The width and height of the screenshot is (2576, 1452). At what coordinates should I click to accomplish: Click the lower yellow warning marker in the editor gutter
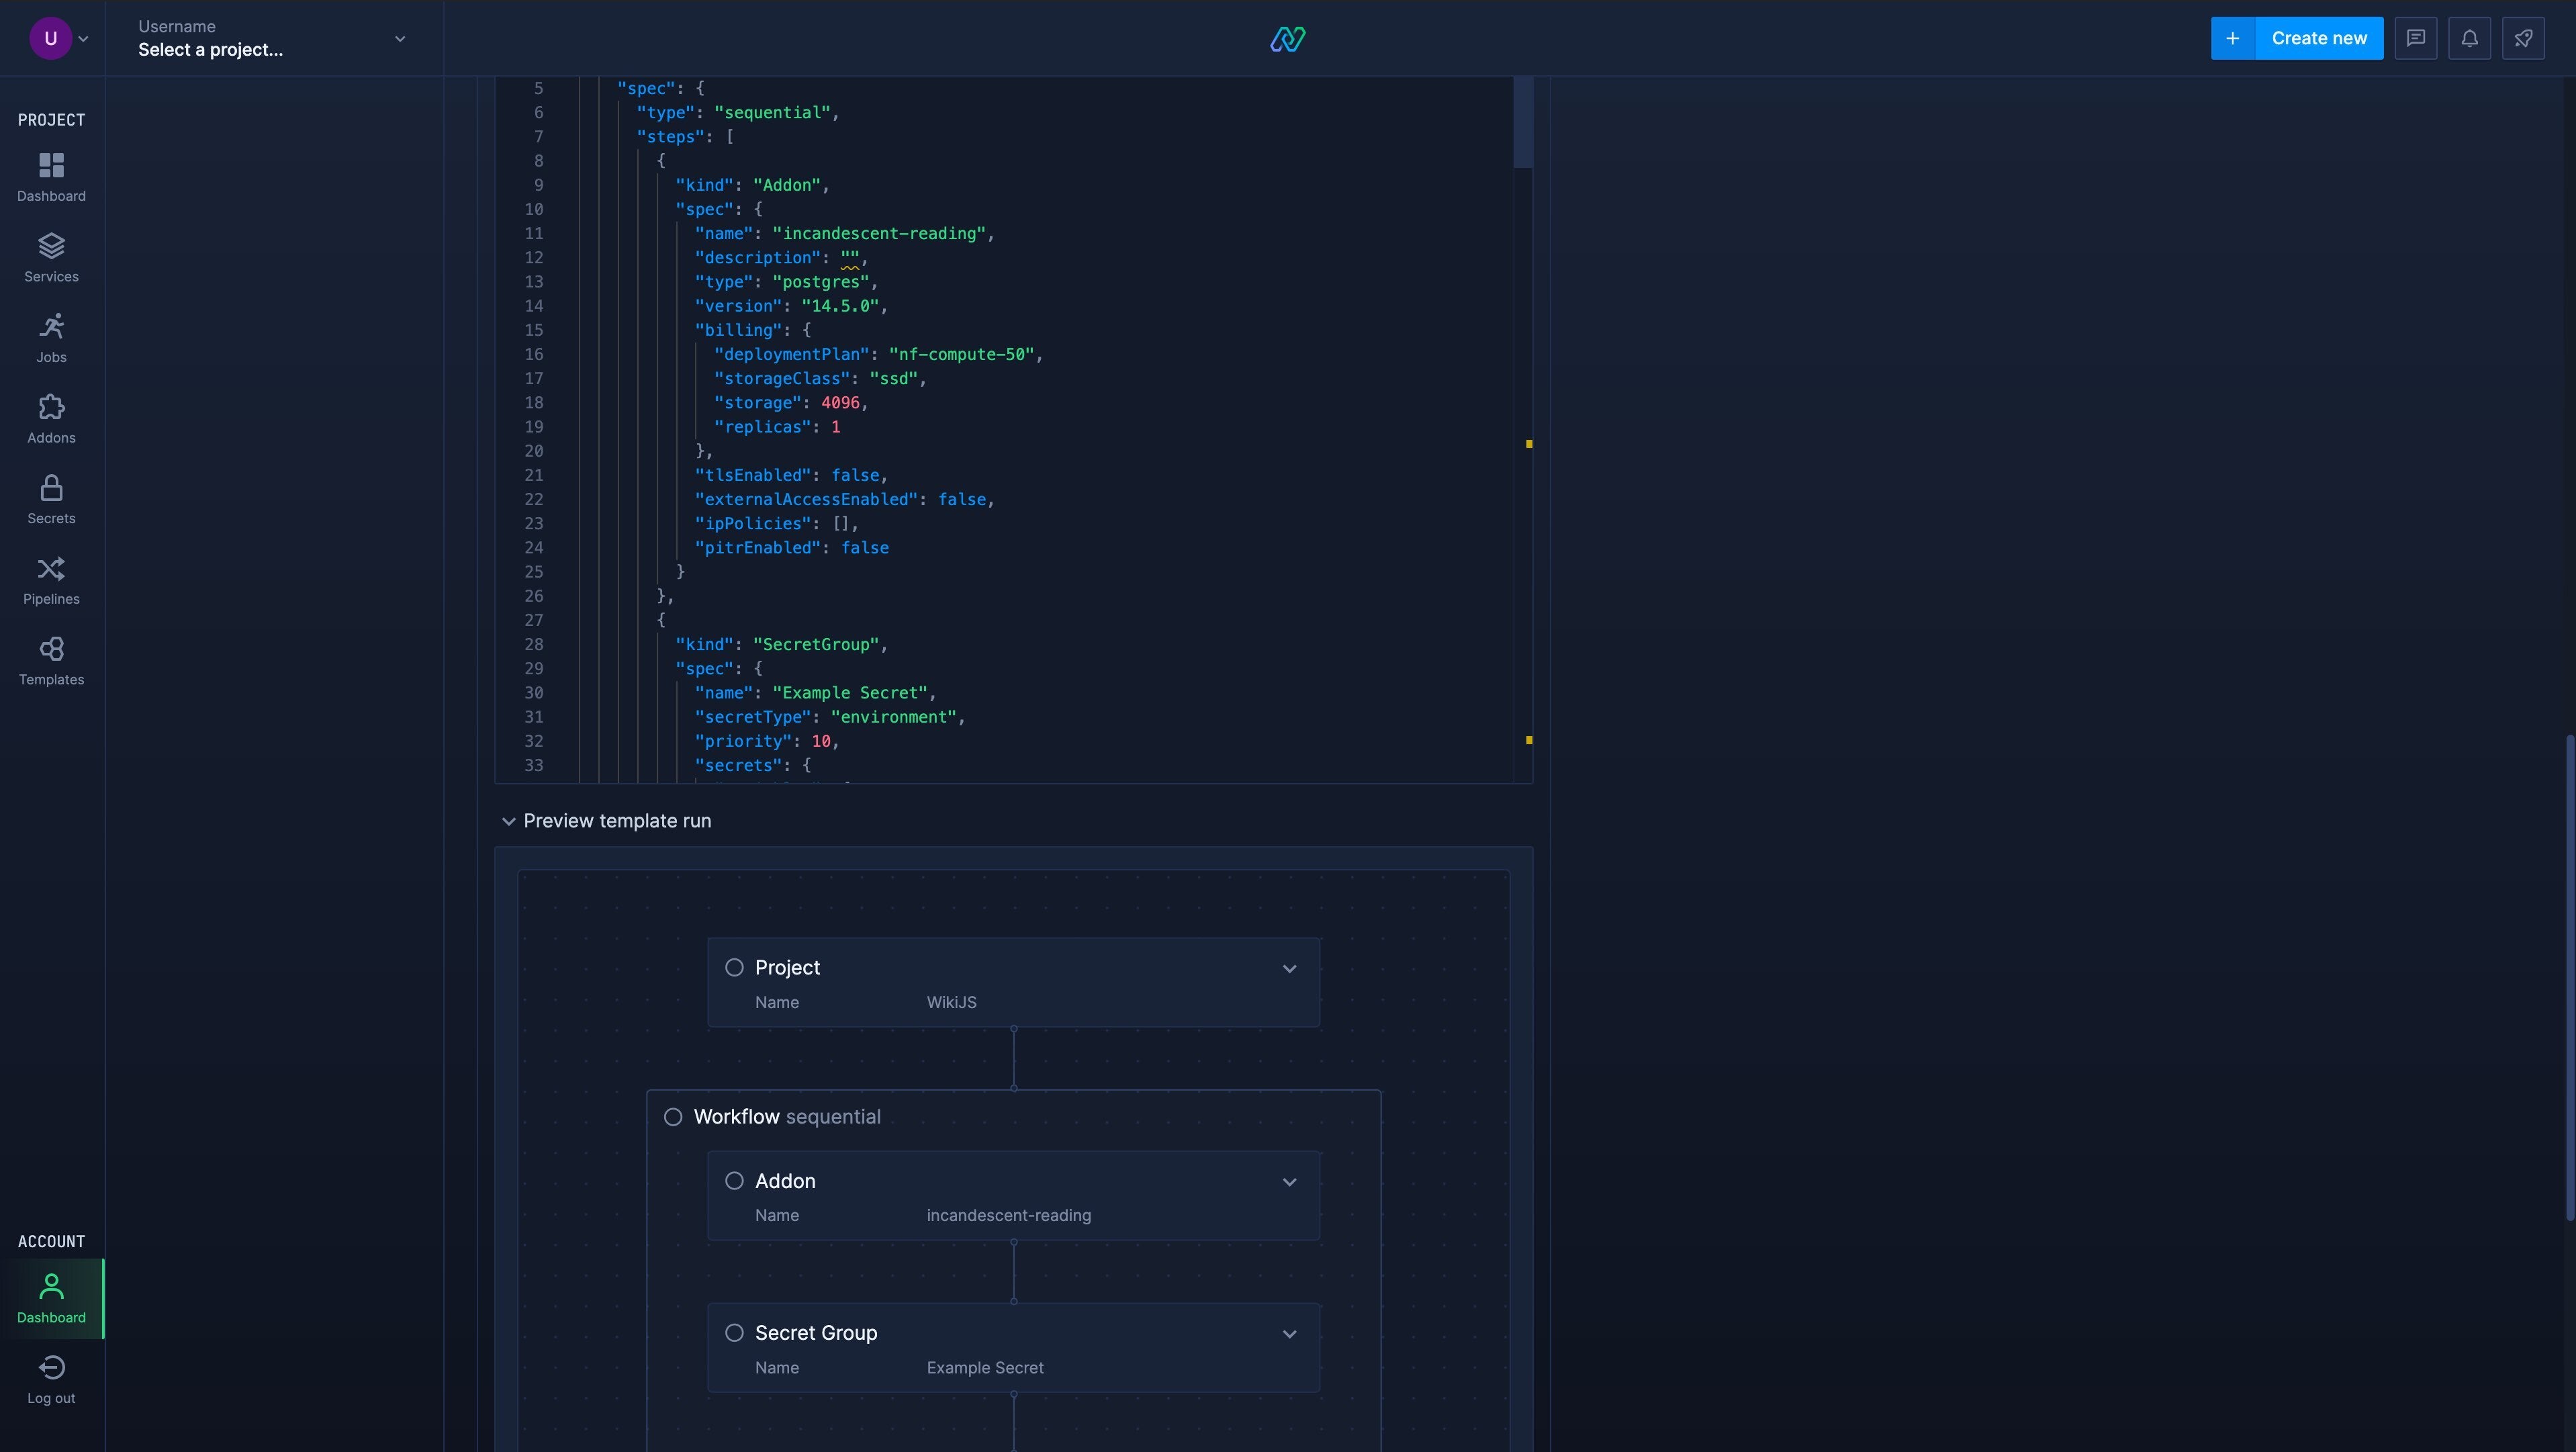pos(1529,740)
